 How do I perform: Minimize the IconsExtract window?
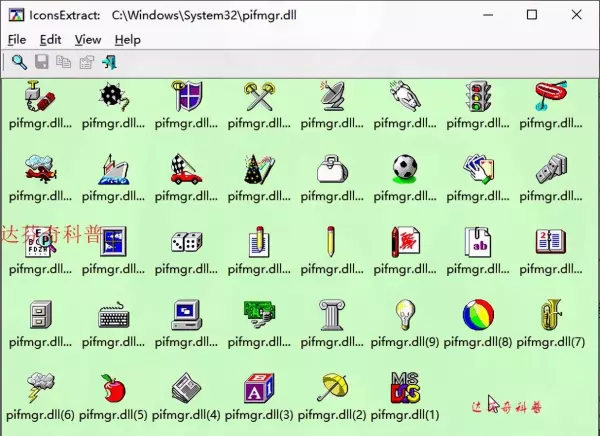coord(488,15)
